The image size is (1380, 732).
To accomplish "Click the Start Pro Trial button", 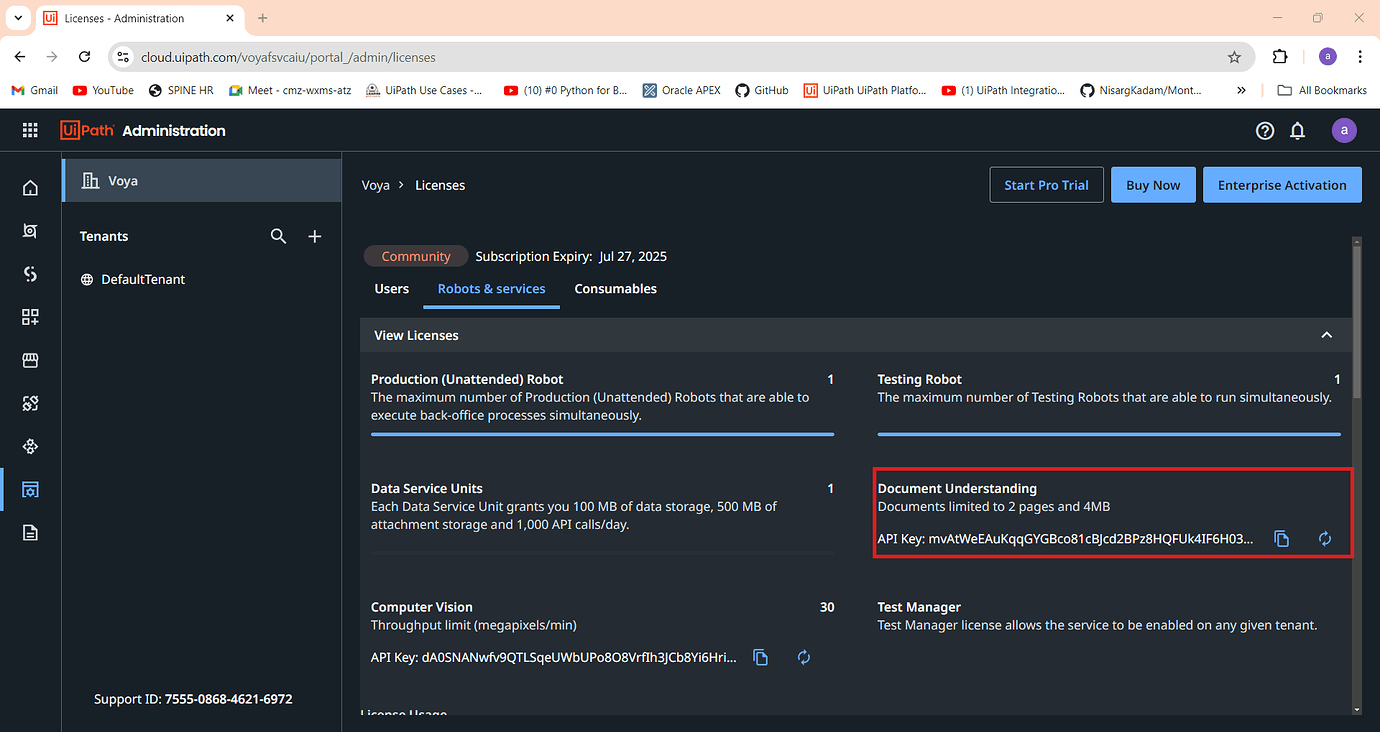I will 1047,185.
